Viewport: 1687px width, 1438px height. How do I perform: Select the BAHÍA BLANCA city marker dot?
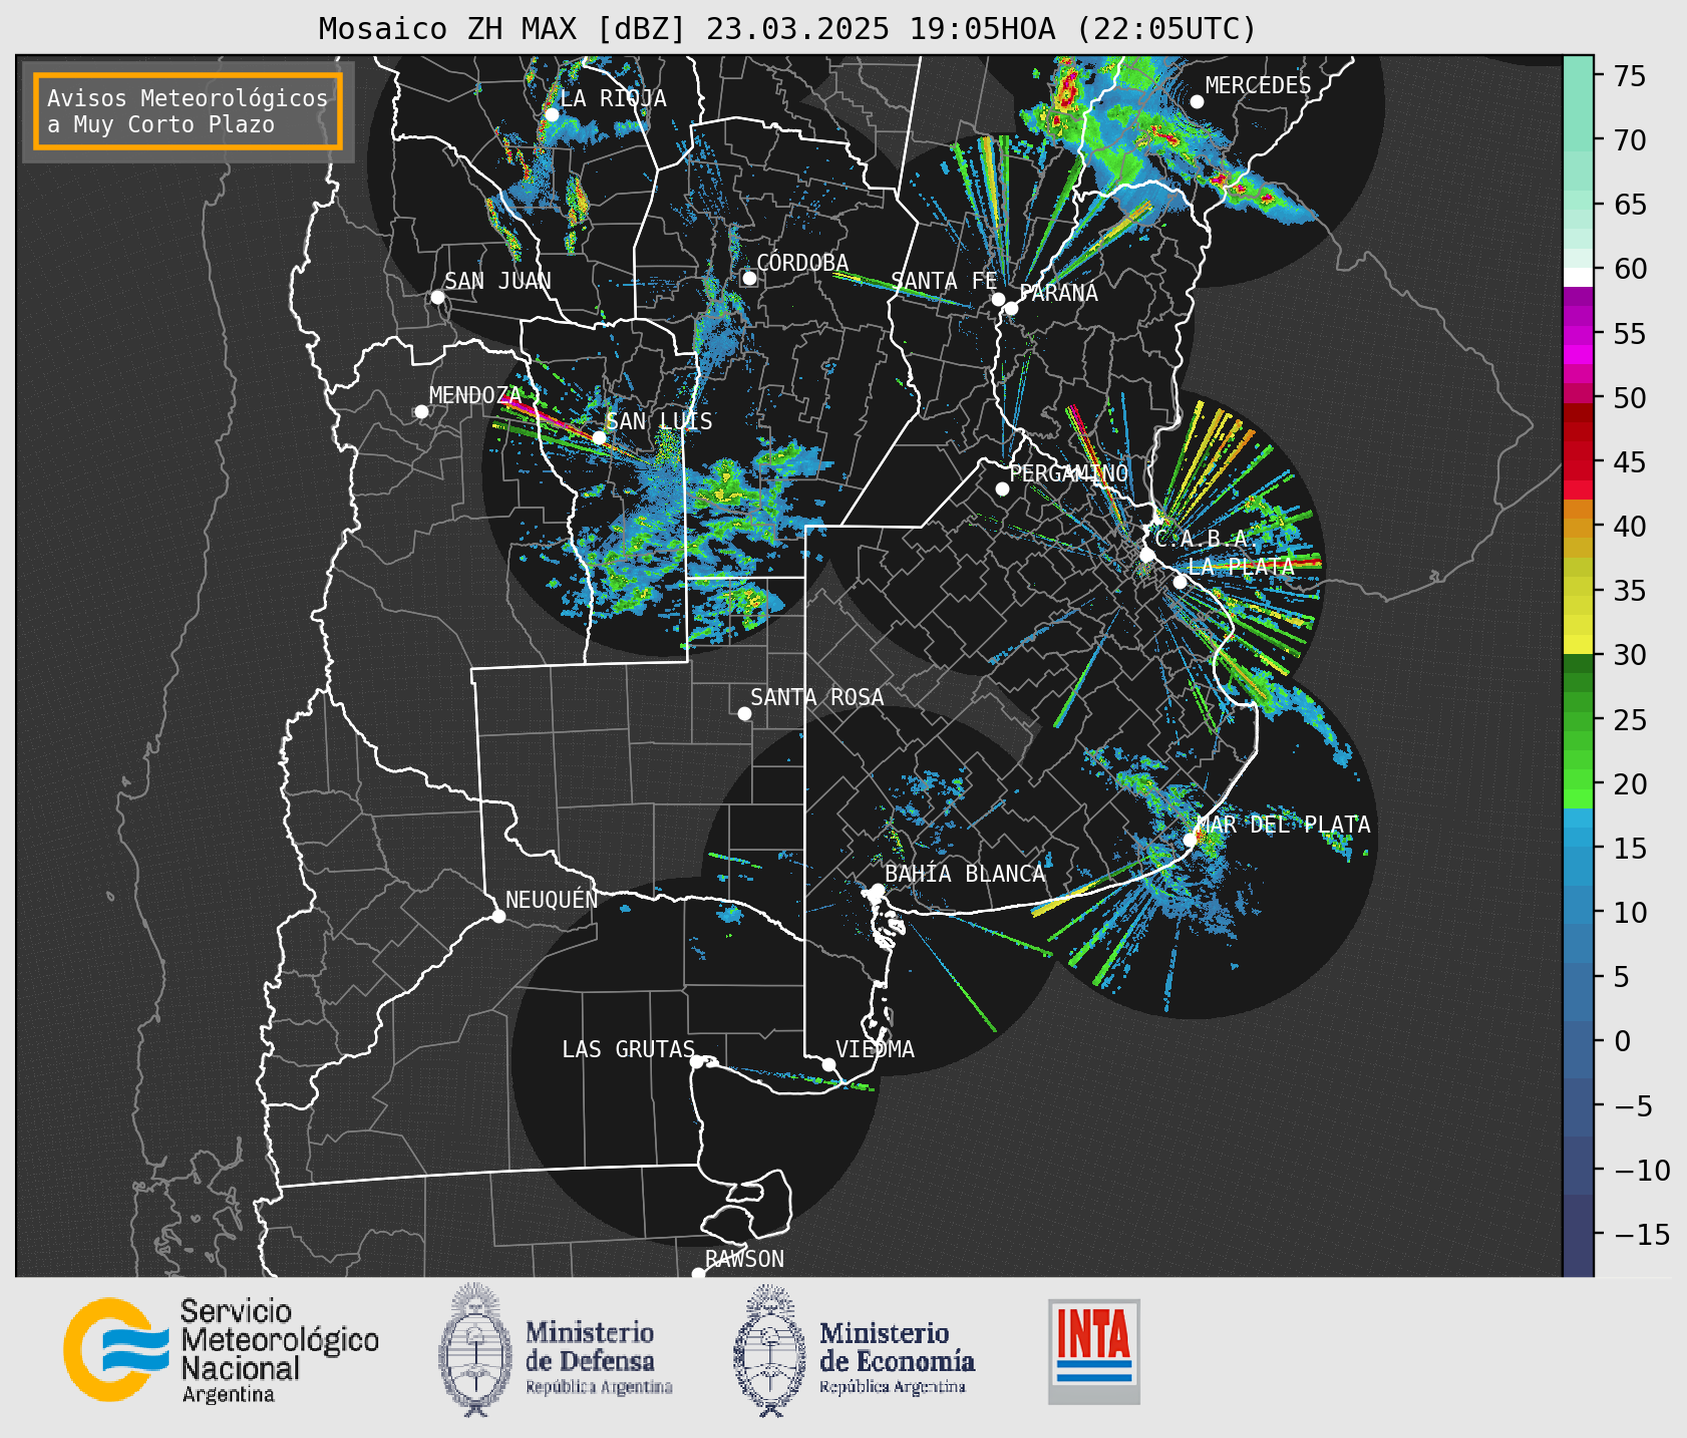[x=877, y=890]
